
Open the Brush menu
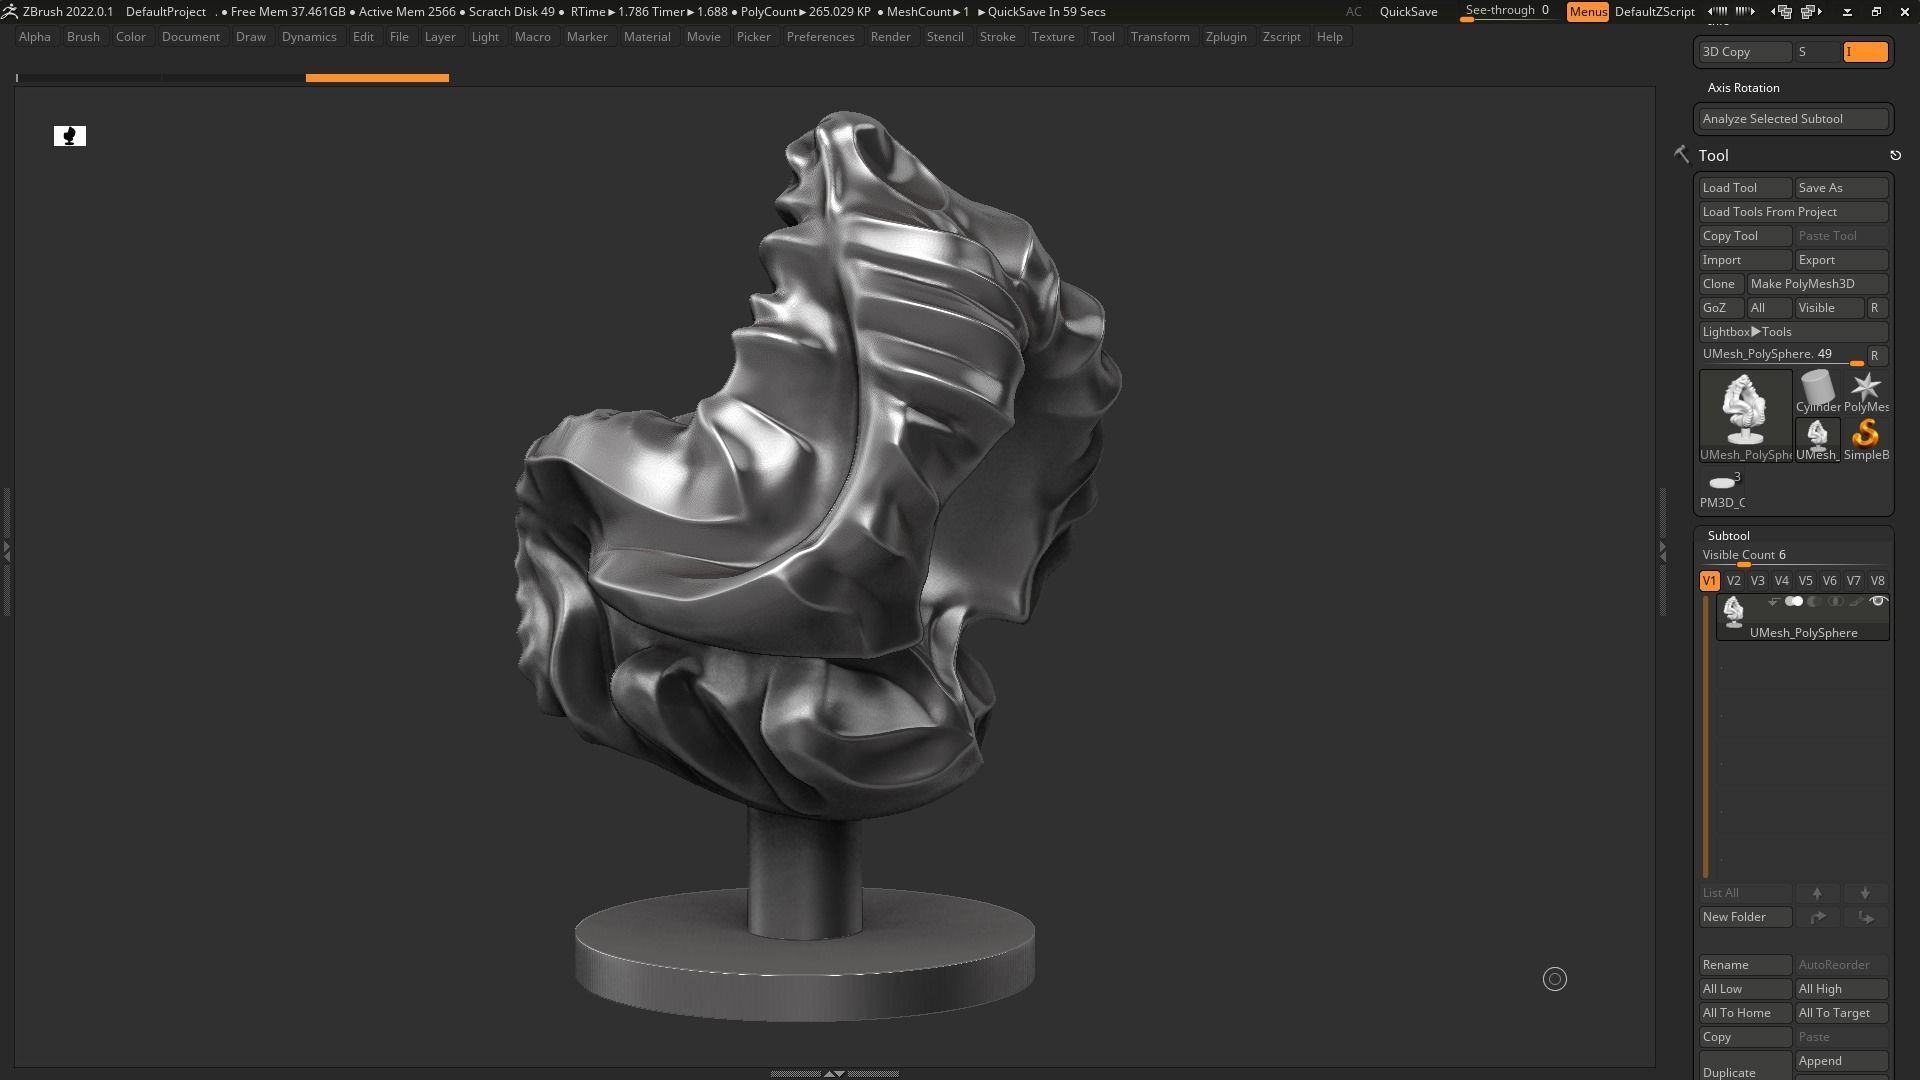pos(83,37)
